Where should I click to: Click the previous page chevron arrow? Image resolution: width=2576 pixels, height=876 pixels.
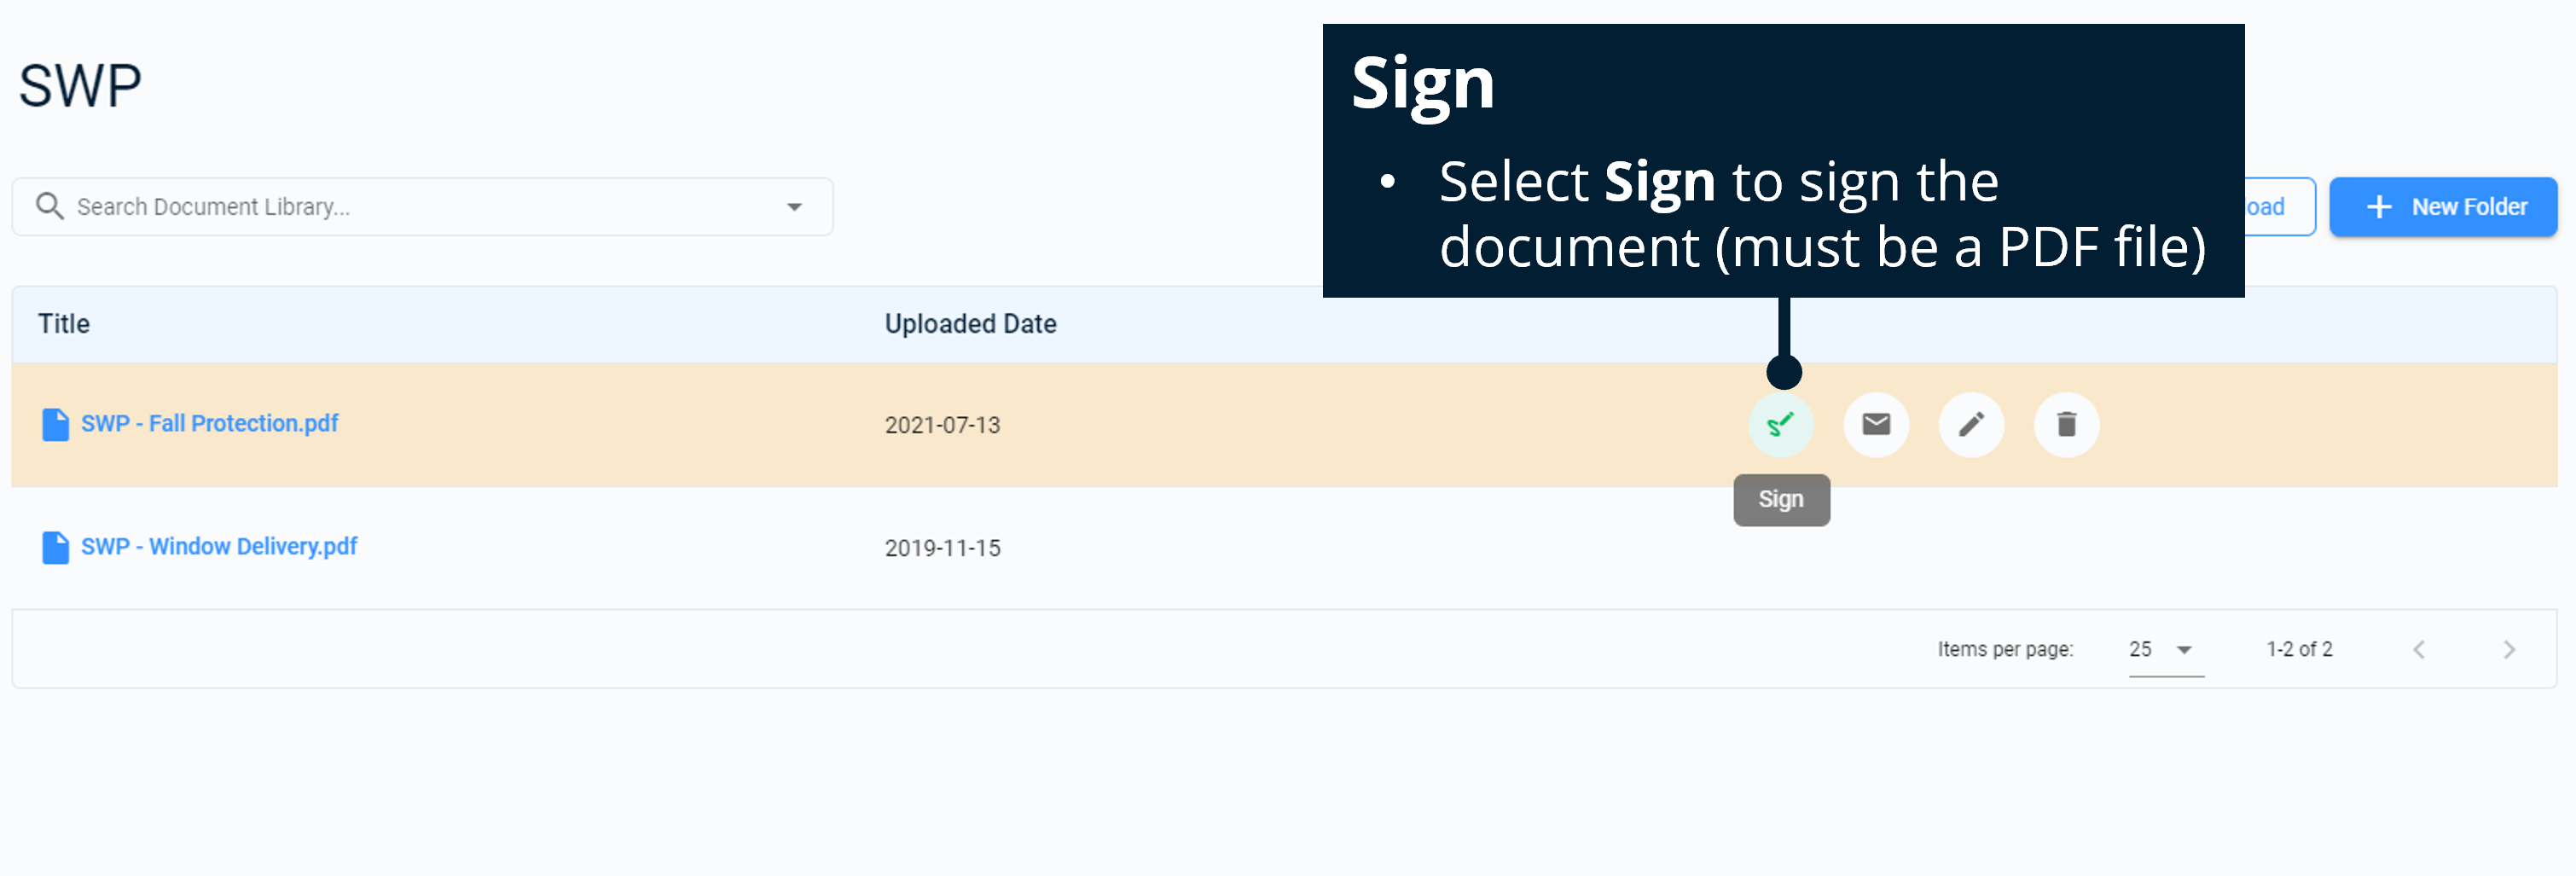[x=2419, y=649]
